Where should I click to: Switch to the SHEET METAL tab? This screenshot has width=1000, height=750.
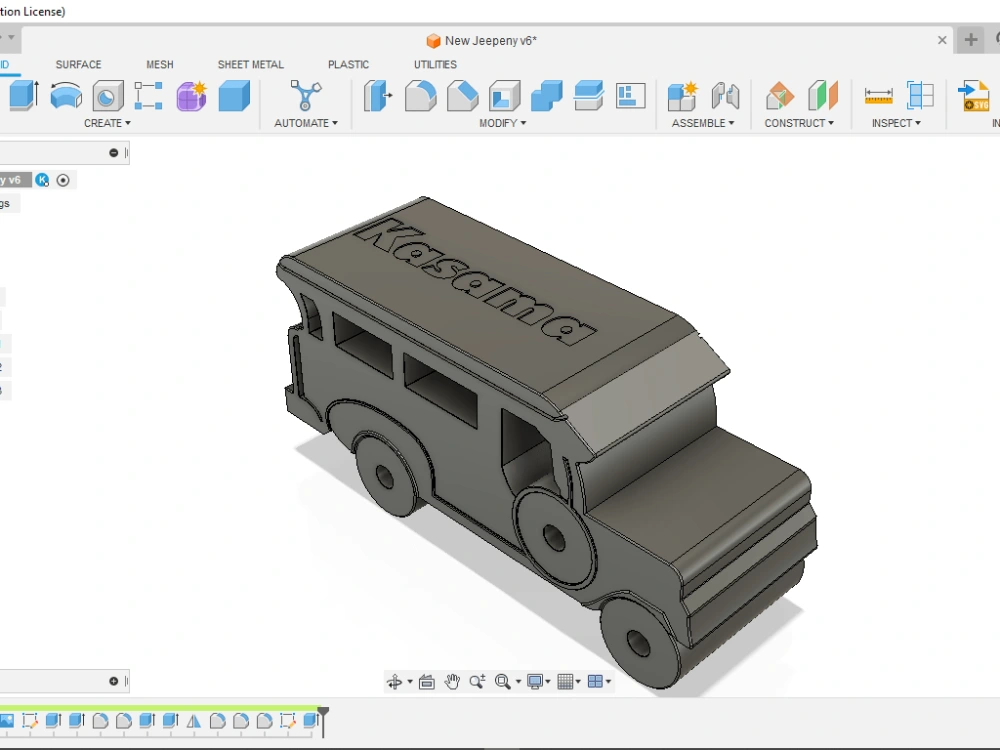pyautogui.click(x=251, y=64)
